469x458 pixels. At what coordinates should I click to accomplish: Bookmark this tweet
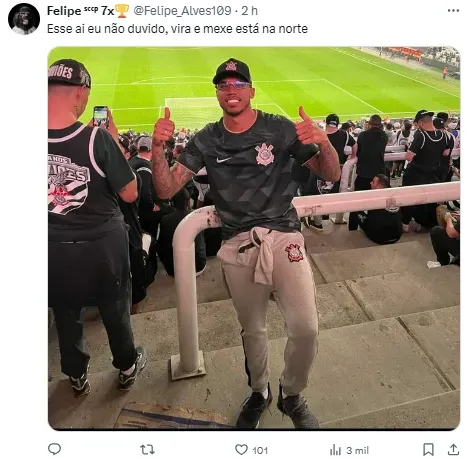tap(428, 450)
